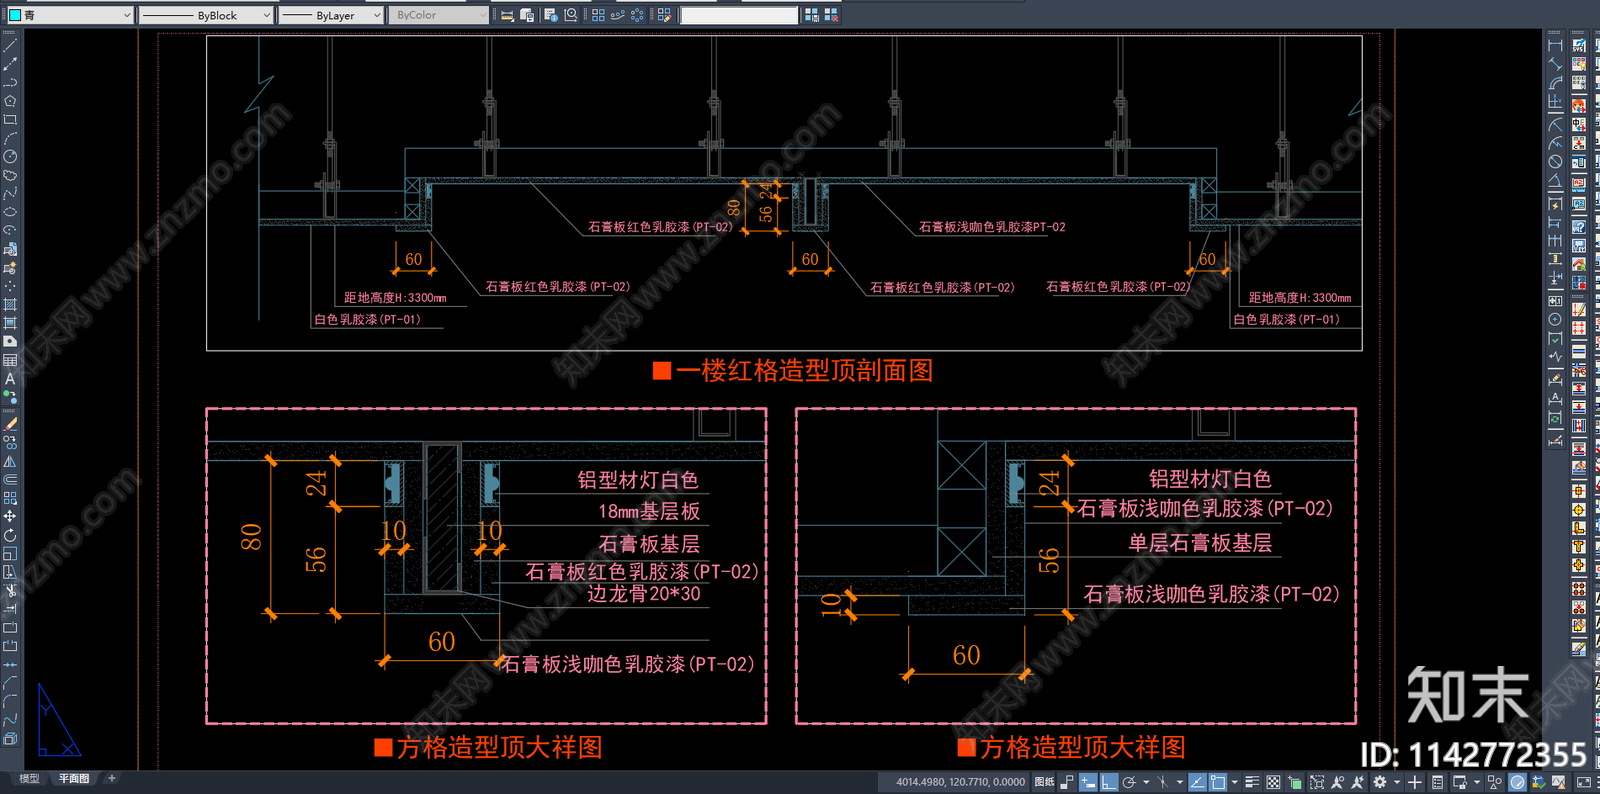The image size is (1600, 794).
Task: Click the empty toolbar input field
Action: coord(740,15)
